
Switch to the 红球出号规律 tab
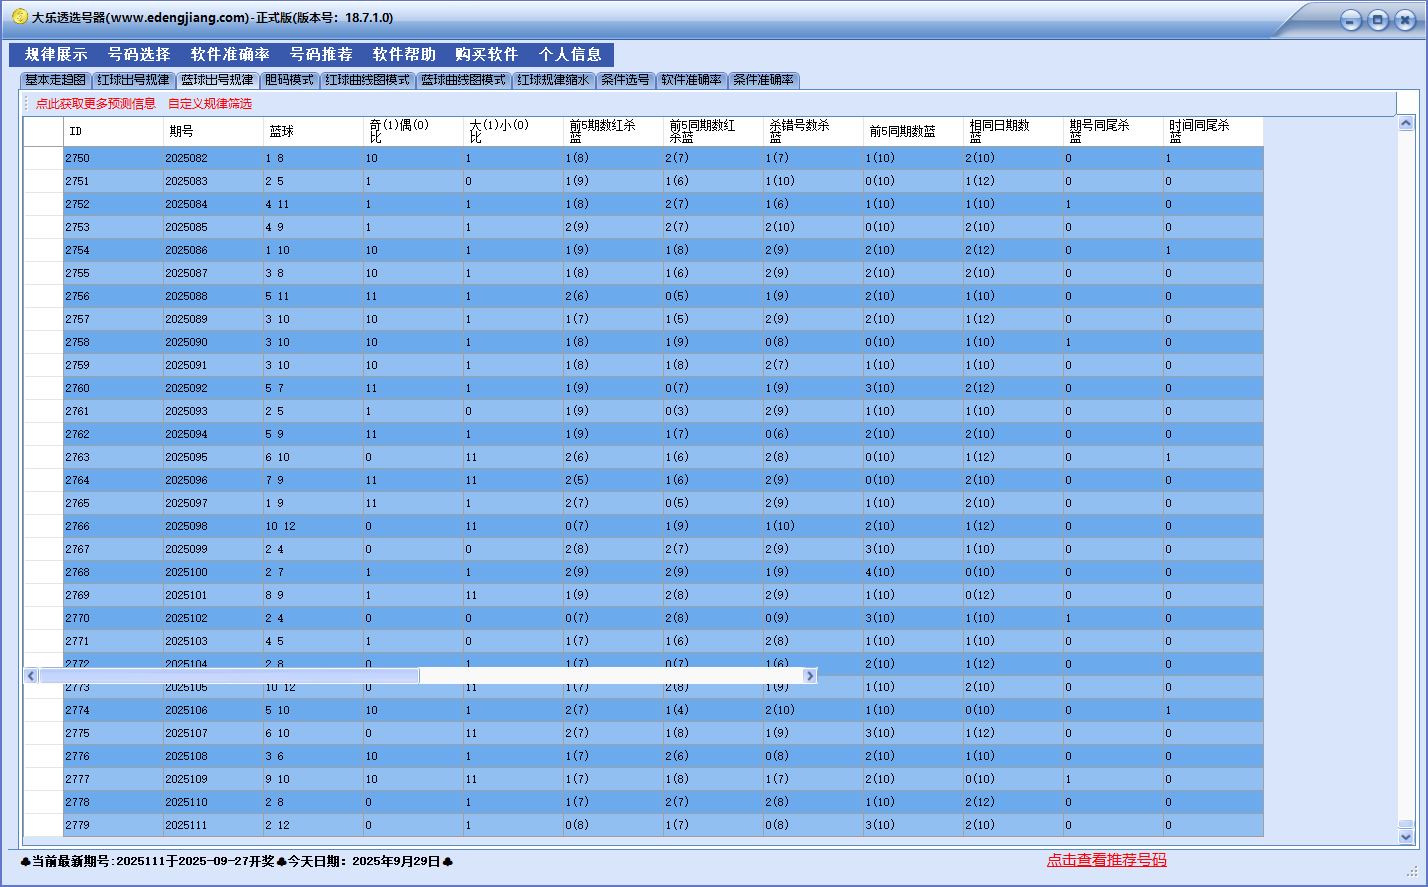tap(133, 80)
